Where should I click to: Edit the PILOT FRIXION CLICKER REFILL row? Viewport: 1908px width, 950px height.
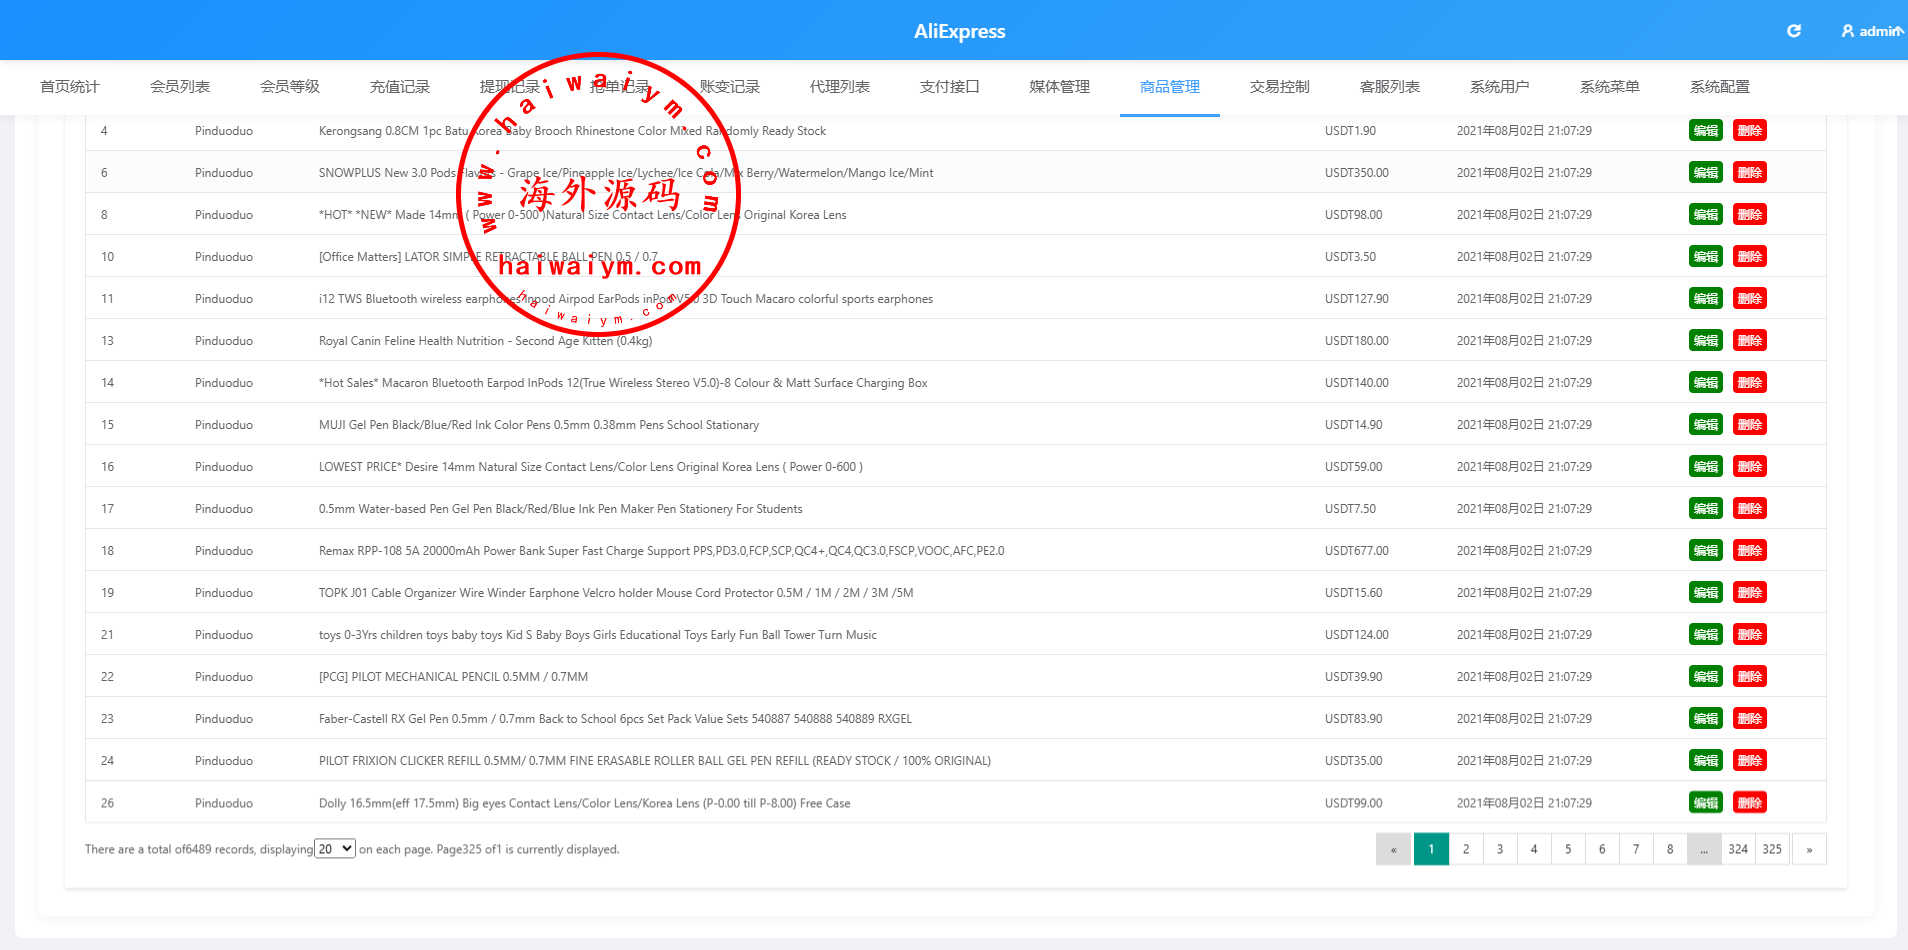(x=1706, y=761)
